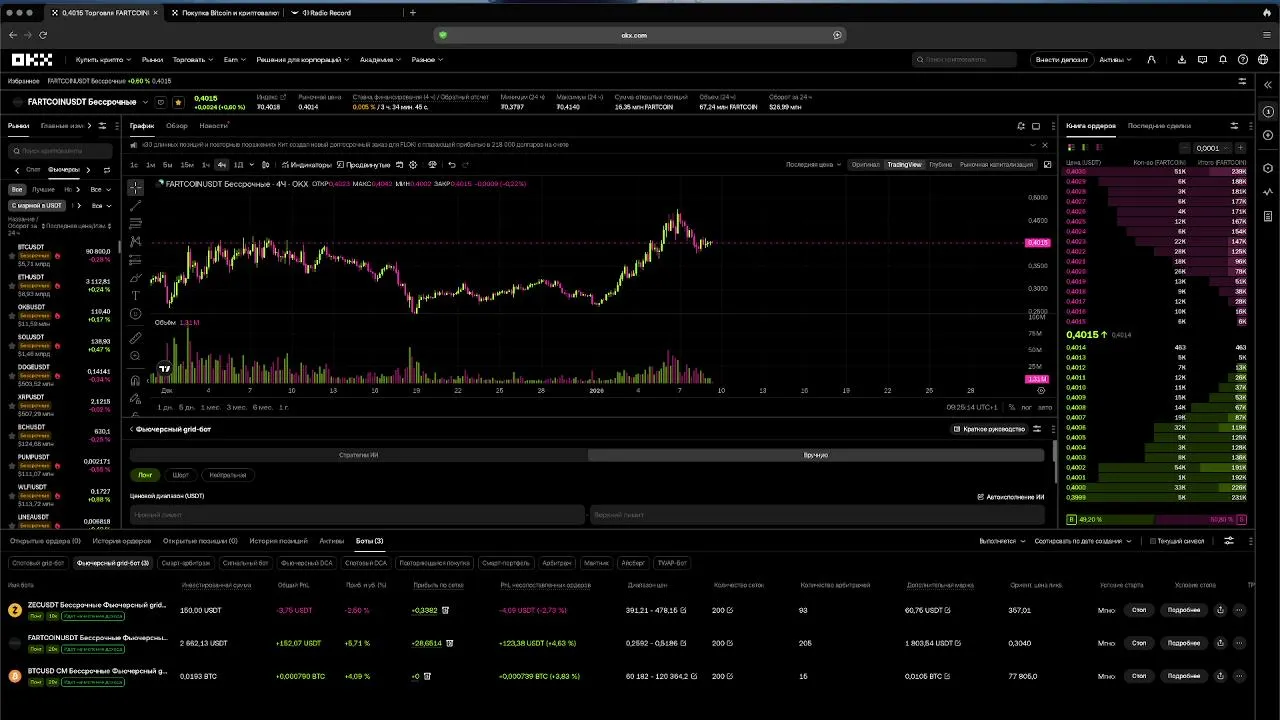
Task: Open the candlestick chart type selector
Action: point(265,164)
